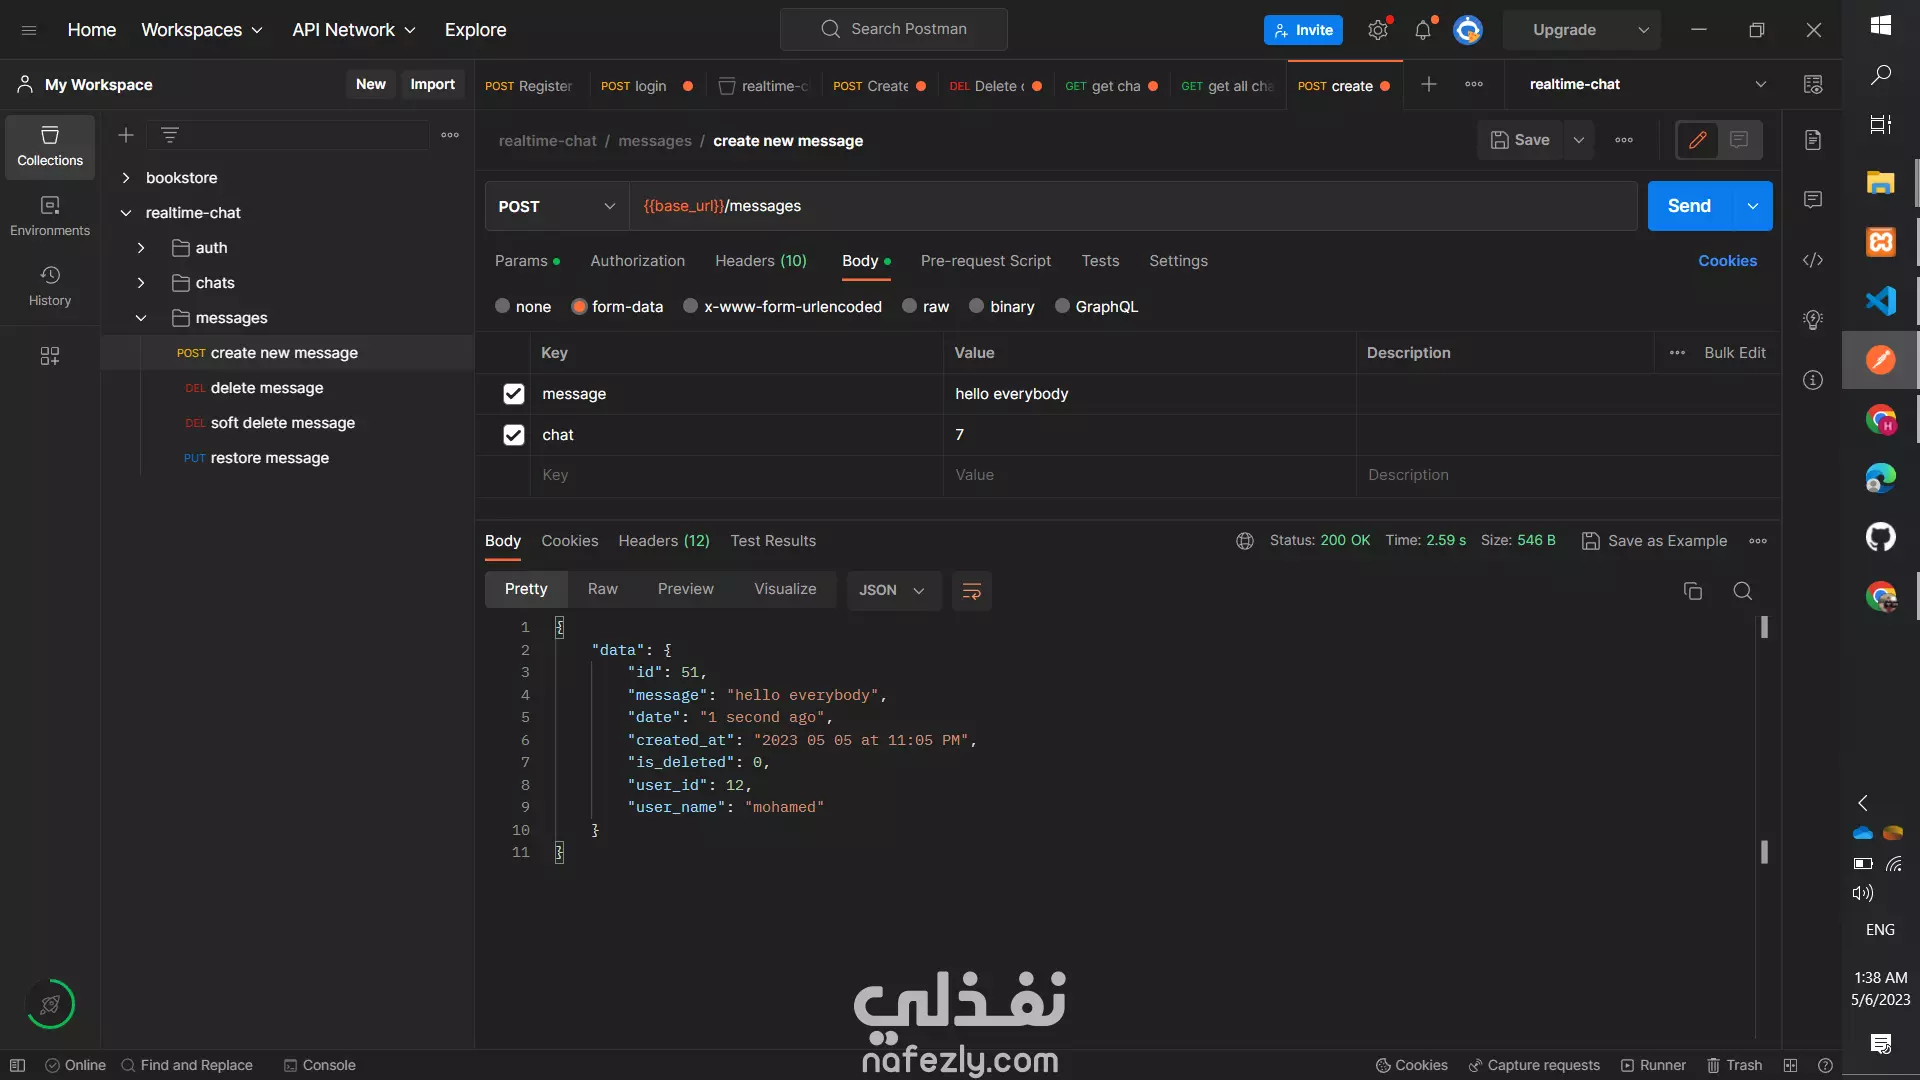Open the realtime-chat environment selector
Viewport: 1920px width, 1080px height.
1648,85
